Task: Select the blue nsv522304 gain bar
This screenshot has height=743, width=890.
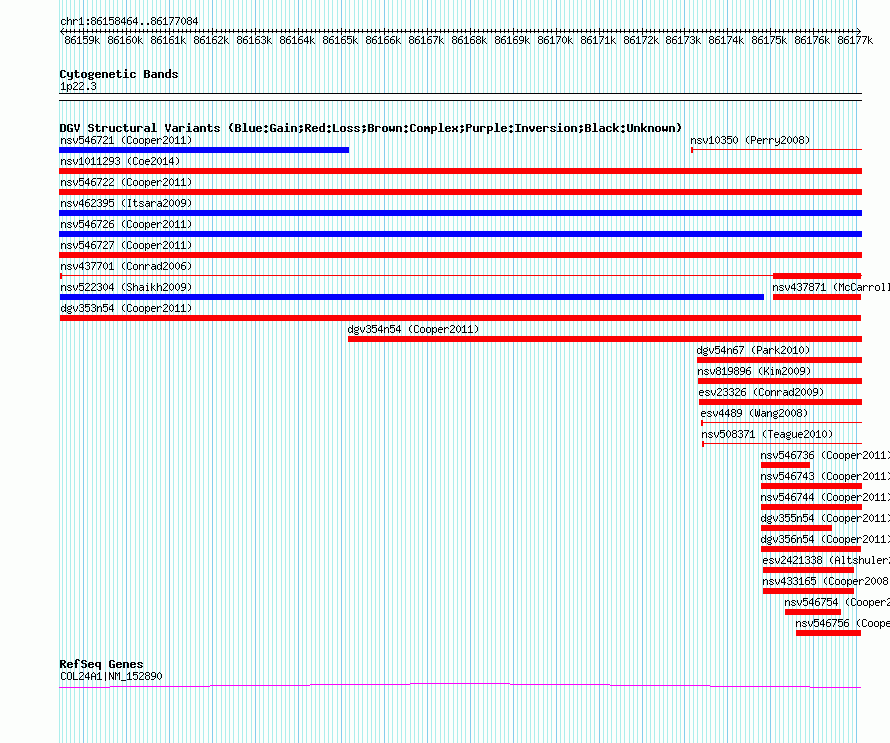Action: (412, 297)
